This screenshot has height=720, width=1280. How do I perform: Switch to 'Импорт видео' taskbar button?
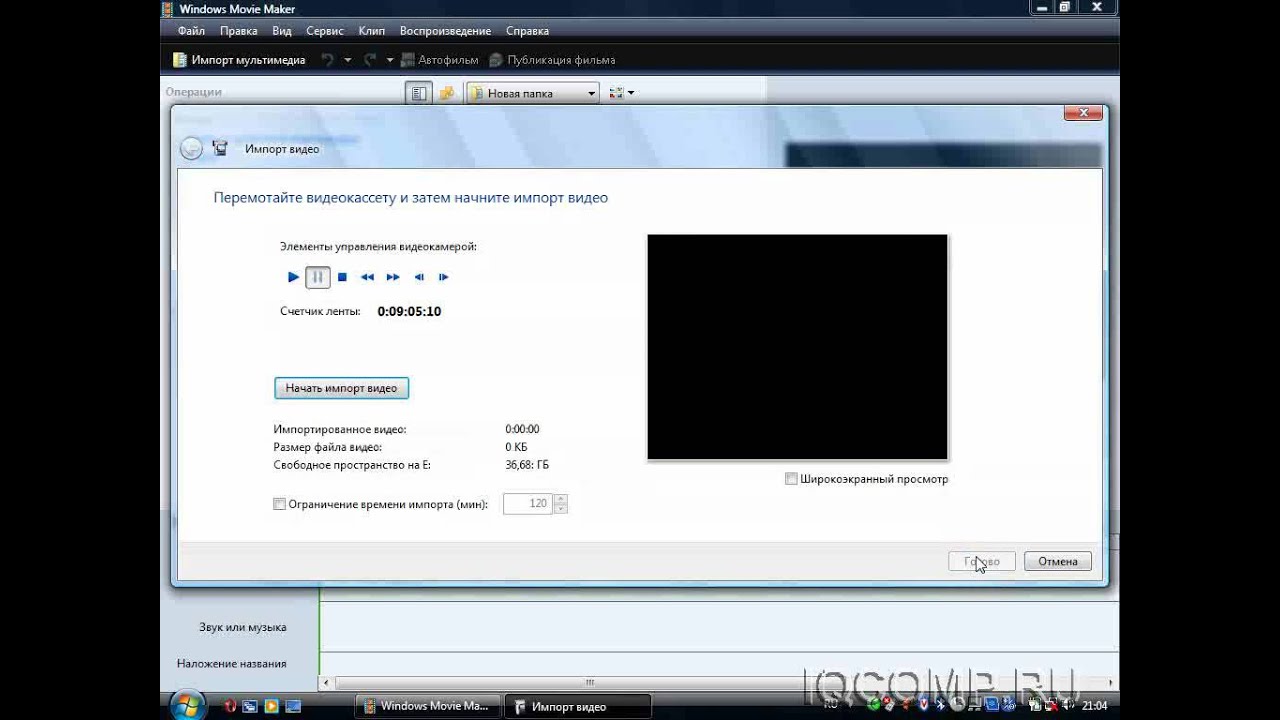click(577, 706)
